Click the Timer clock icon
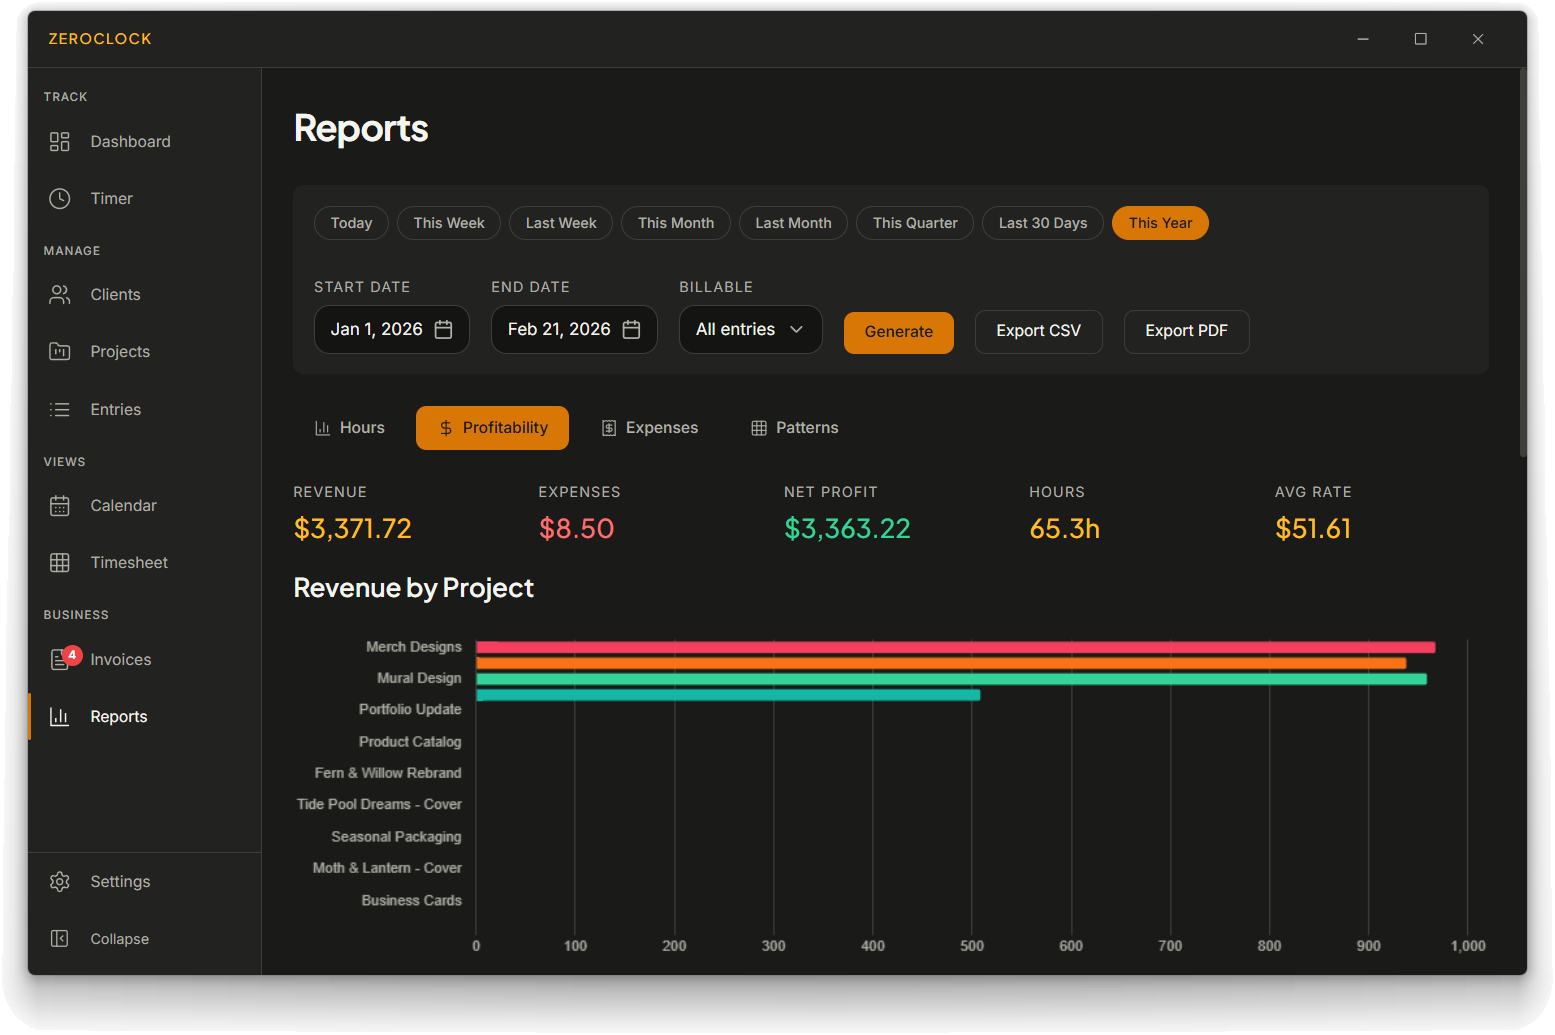Viewport: 1555px width, 1035px height. coord(60,199)
